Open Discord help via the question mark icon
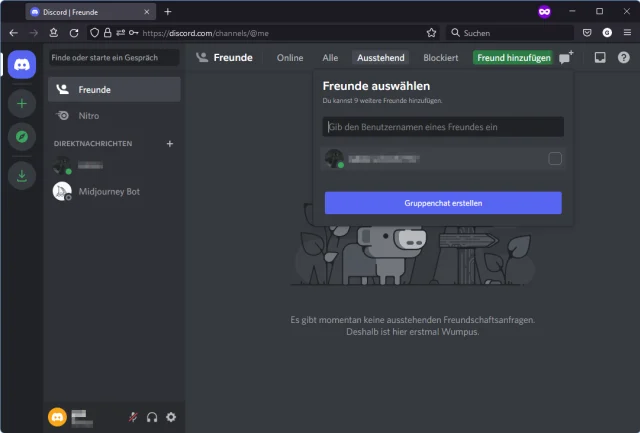 624,58
